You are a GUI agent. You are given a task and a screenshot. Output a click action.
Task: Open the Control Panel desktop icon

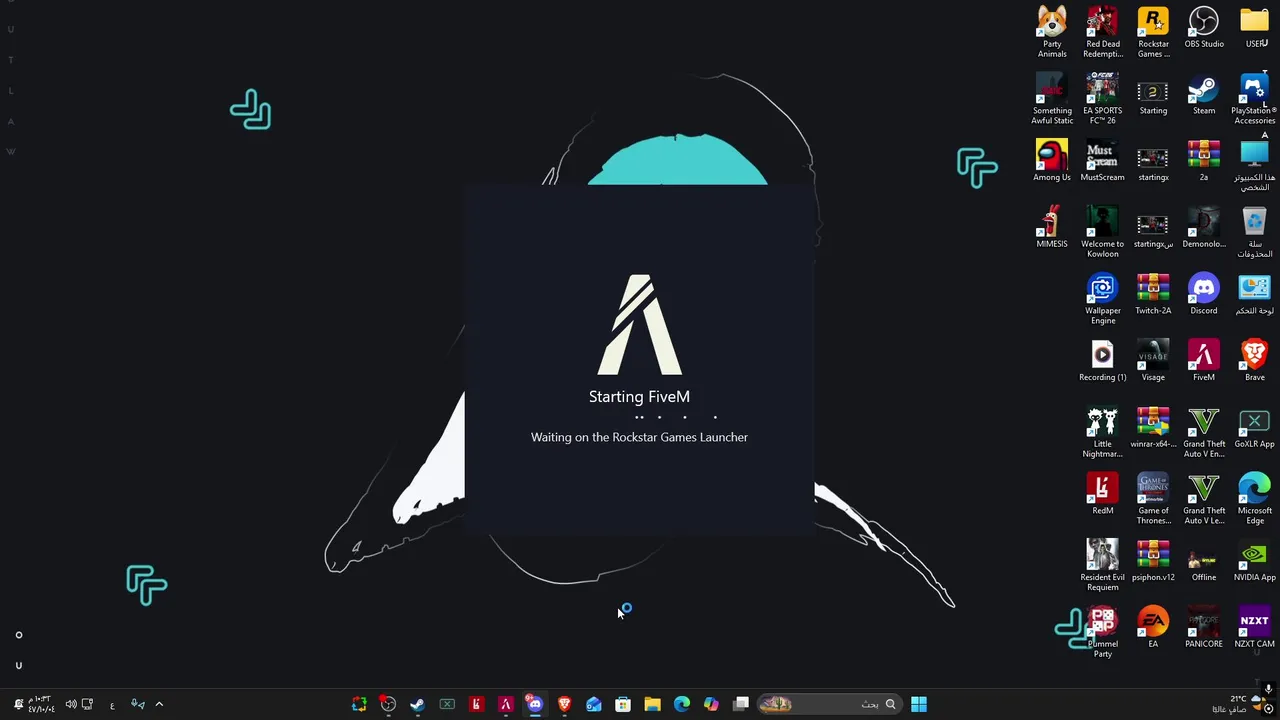(1254, 295)
